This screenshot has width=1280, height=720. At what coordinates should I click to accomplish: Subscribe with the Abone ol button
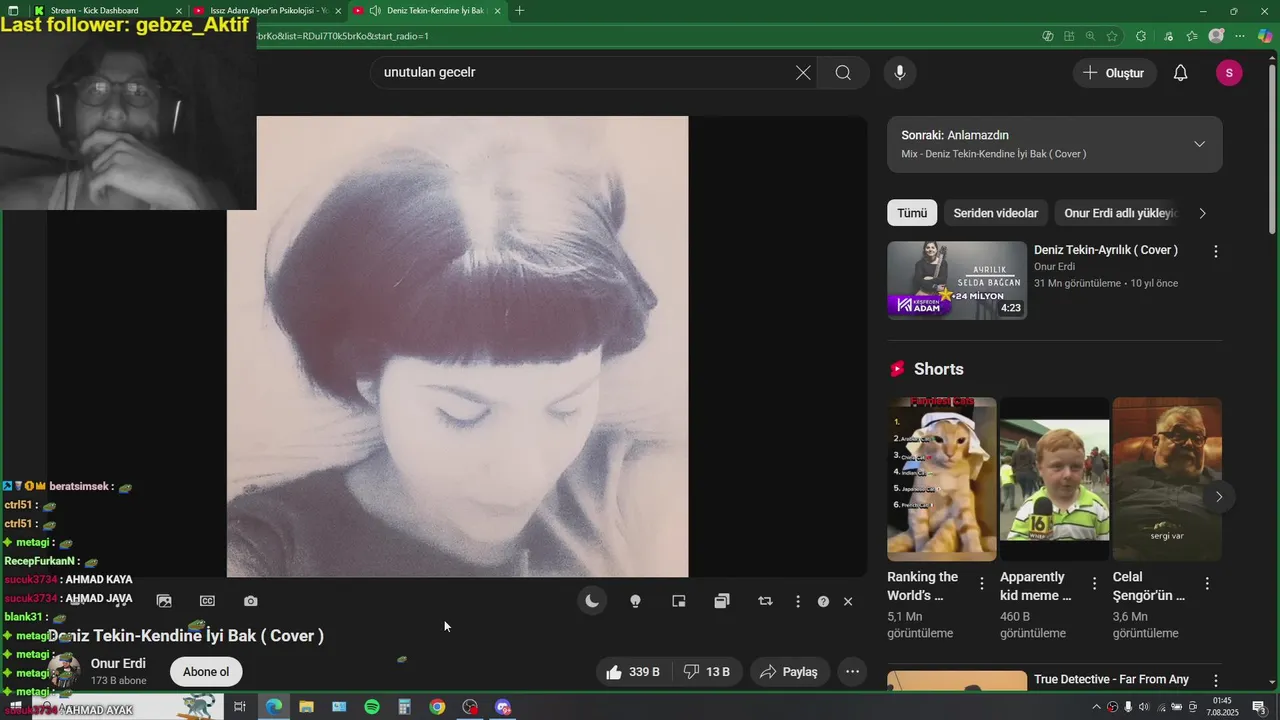206,672
